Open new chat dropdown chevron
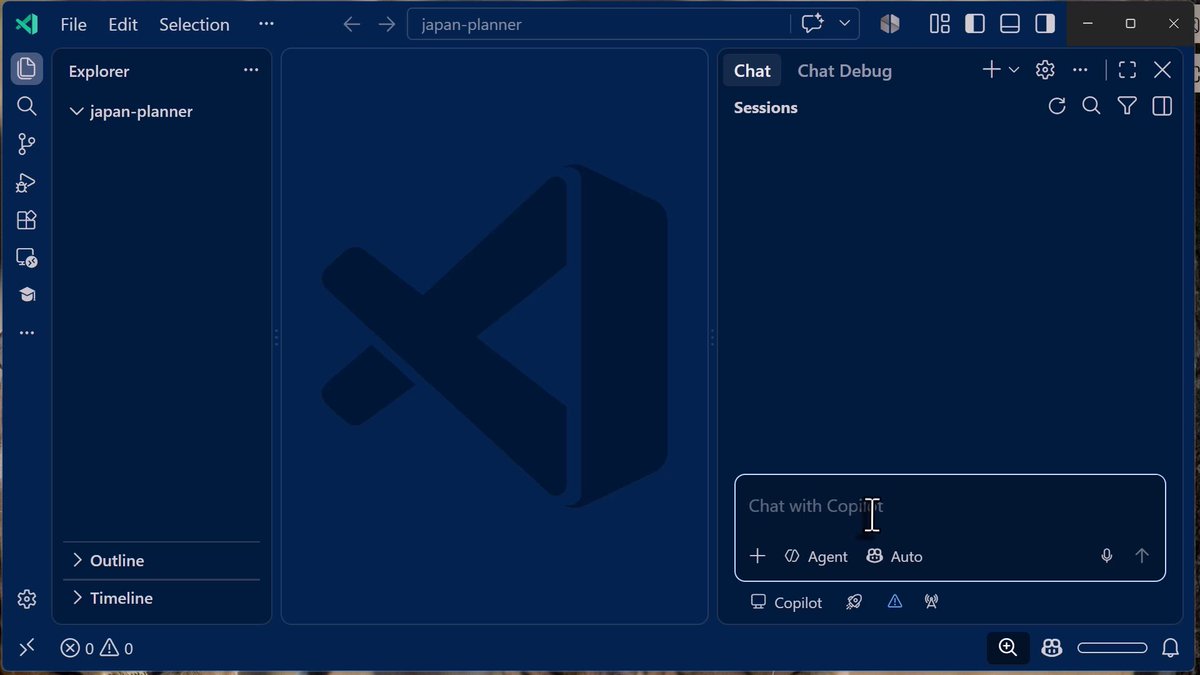 coord(1013,70)
